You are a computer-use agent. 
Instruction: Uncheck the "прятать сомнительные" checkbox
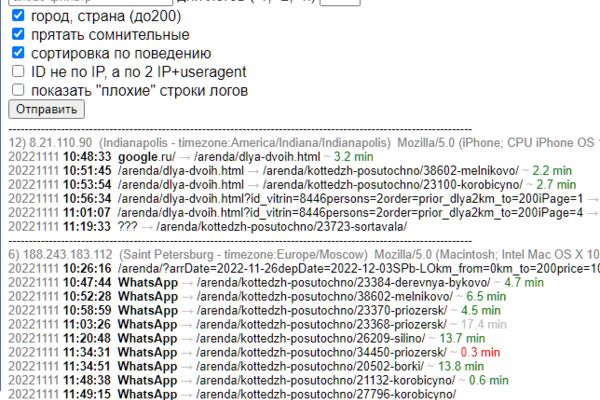[18, 34]
